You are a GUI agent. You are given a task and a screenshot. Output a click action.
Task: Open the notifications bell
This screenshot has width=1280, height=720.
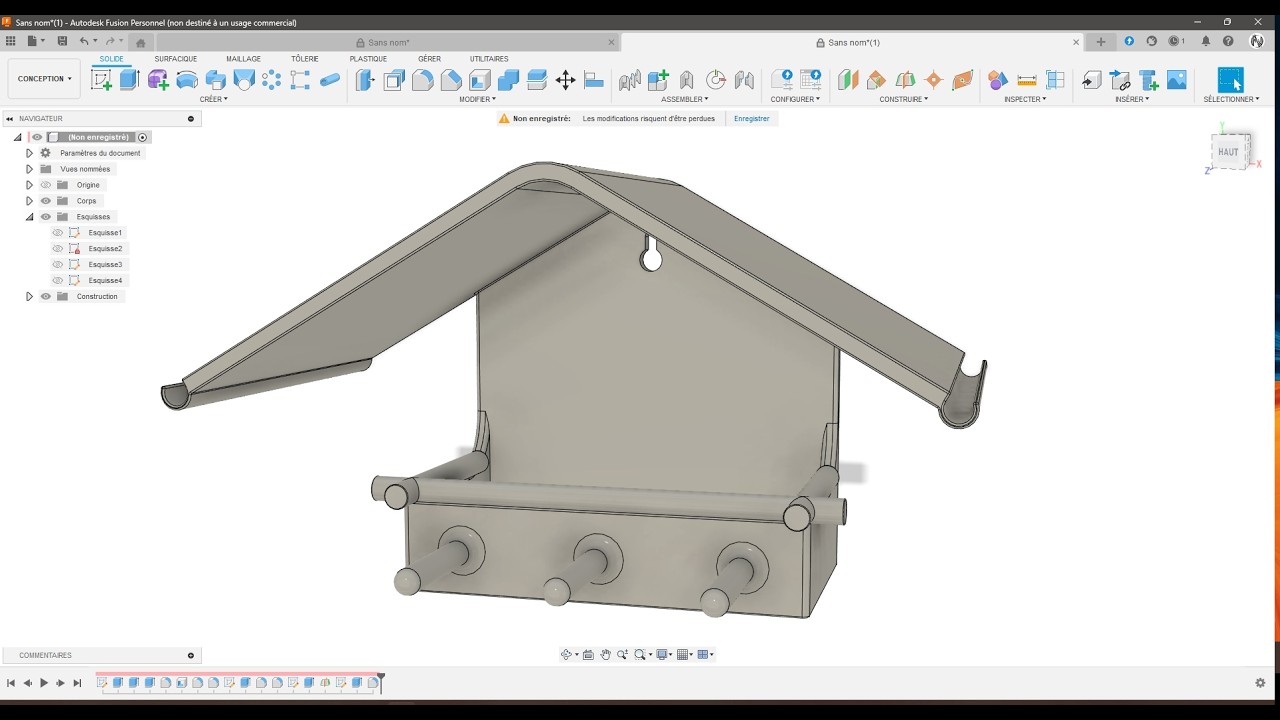1205,41
